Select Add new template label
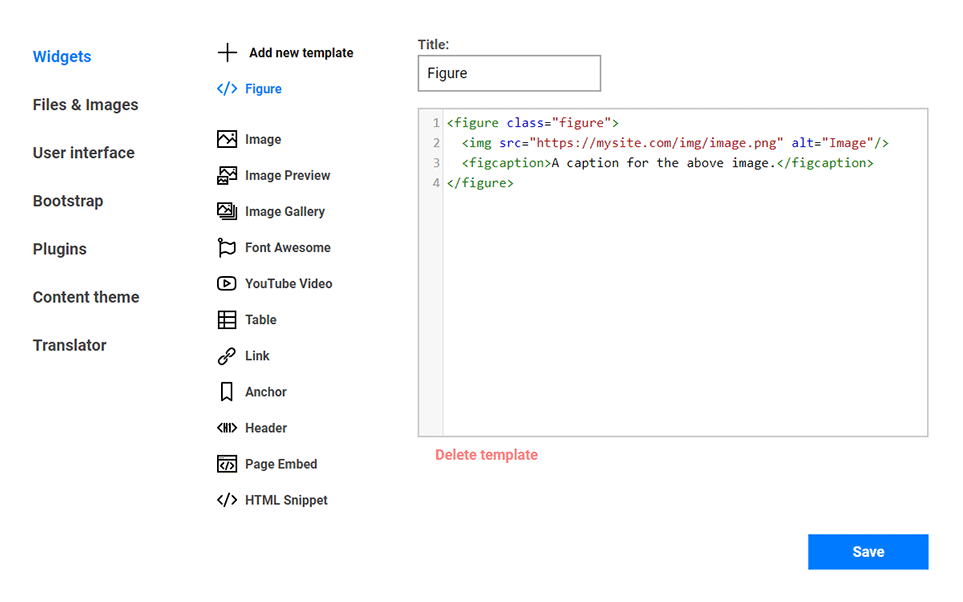This screenshot has height=602, width=963. pos(301,53)
